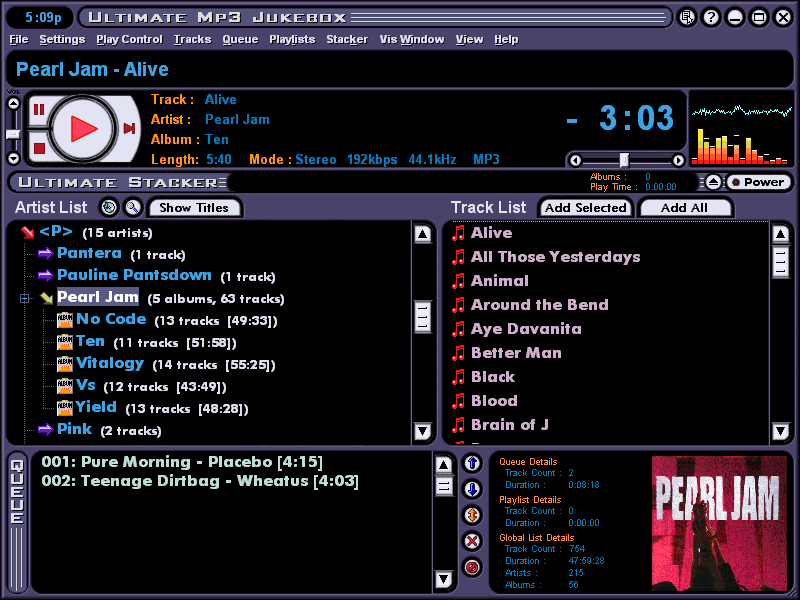
Task: Select the Vitalogy album
Action: pyautogui.click(x=110, y=363)
